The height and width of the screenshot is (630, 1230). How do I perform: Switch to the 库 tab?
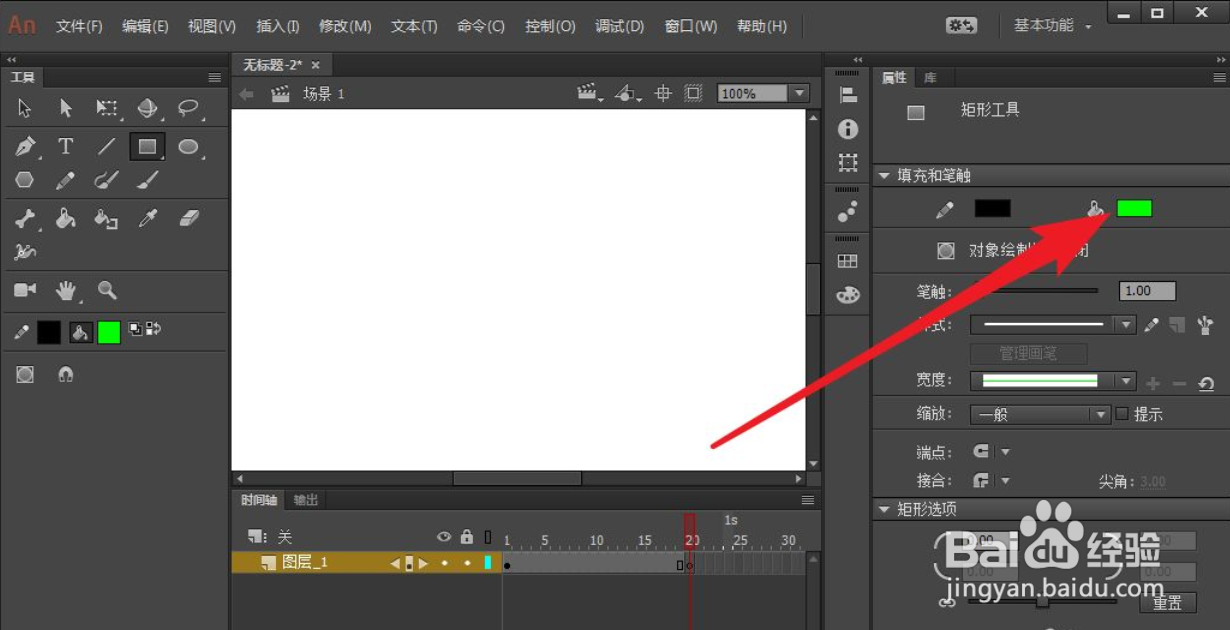[x=931, y=77]
